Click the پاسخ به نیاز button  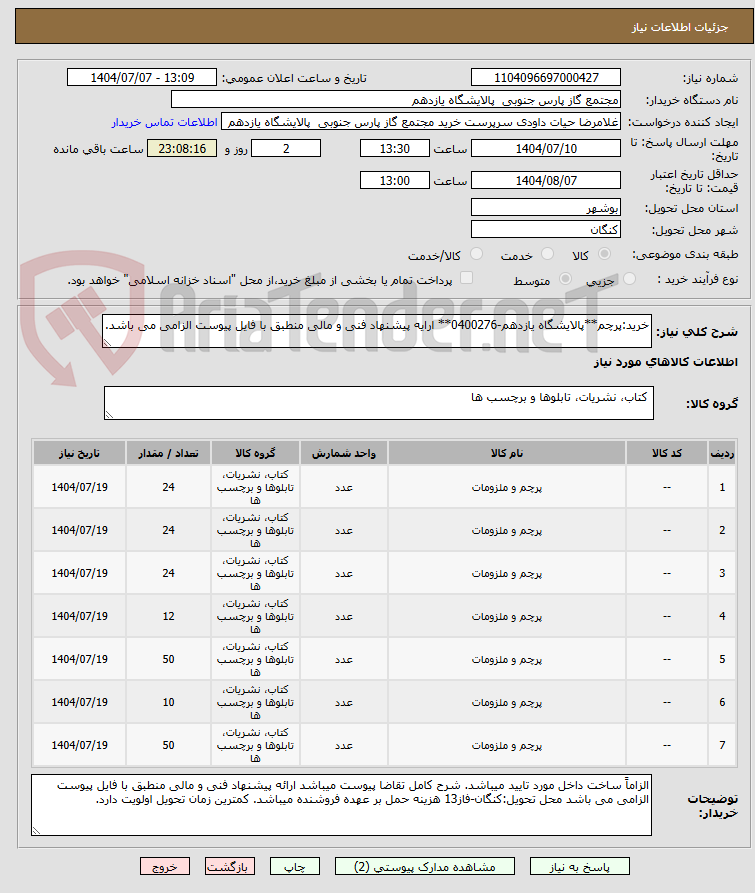point(580,866)
